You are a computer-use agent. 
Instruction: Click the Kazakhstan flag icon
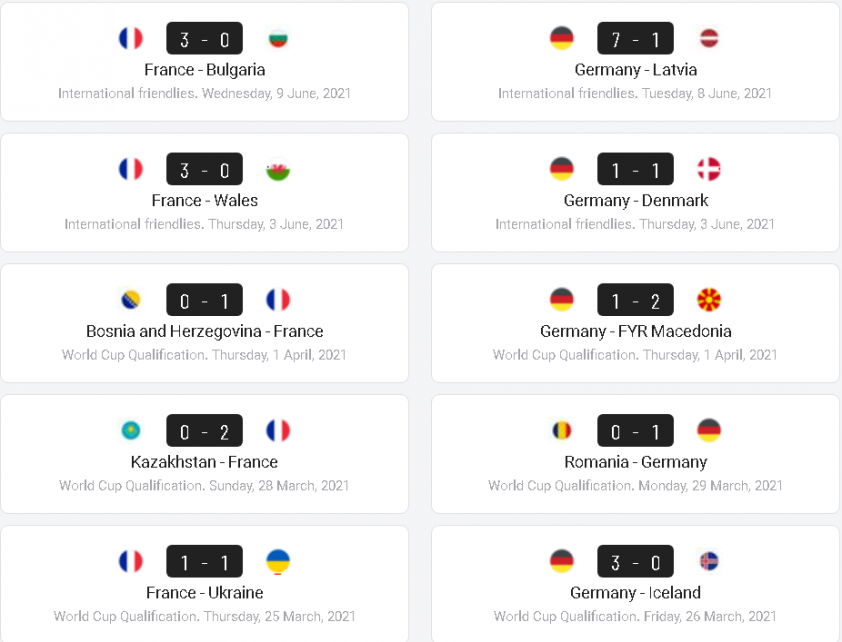pyautogui.click(x=131, y=431)
